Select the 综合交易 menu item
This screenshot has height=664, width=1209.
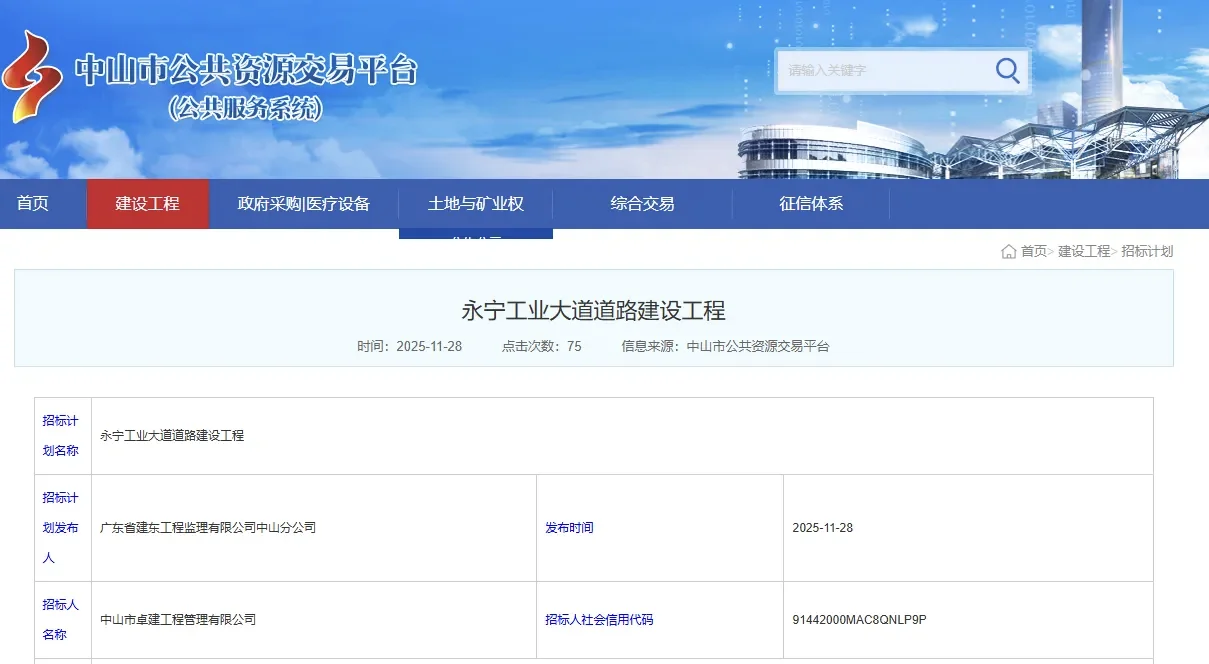coord(643,203)
